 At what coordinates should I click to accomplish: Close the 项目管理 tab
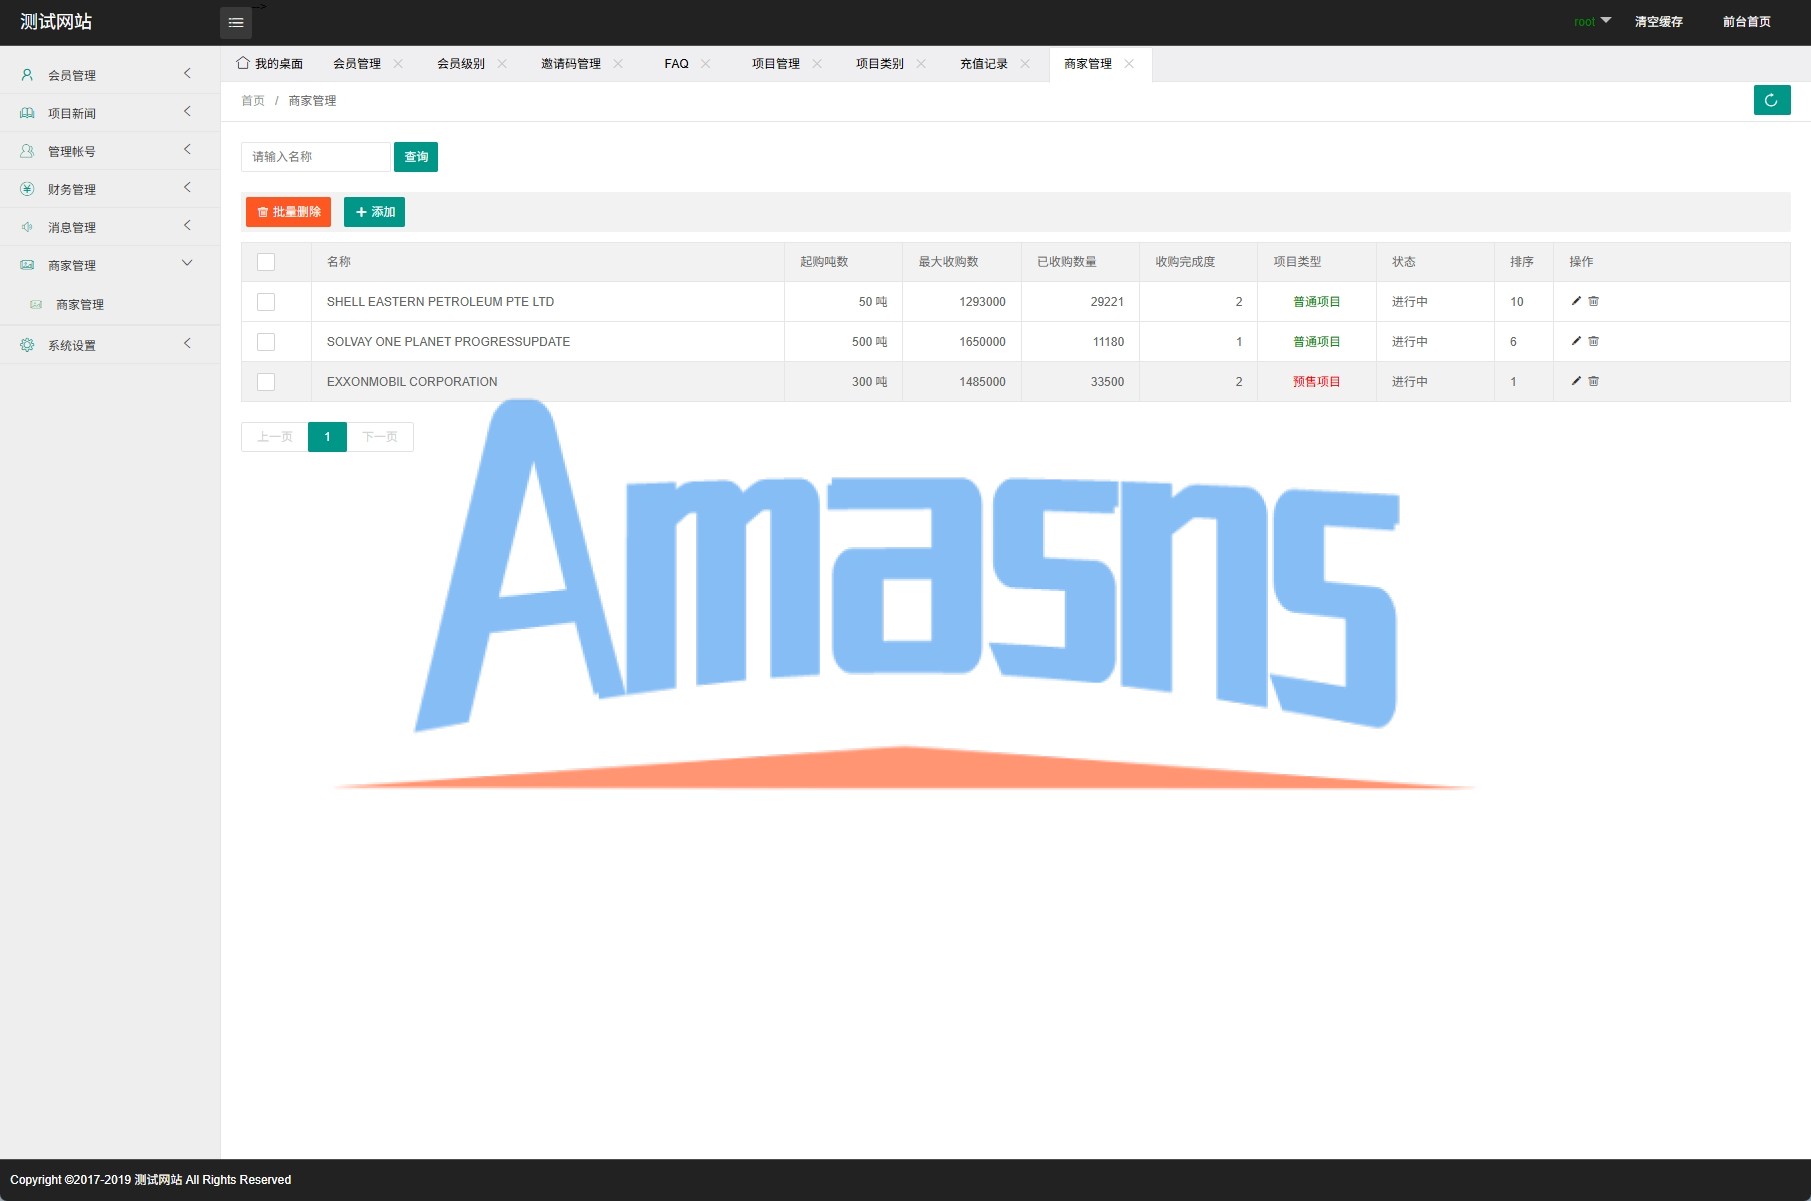[x=817, y=64]
